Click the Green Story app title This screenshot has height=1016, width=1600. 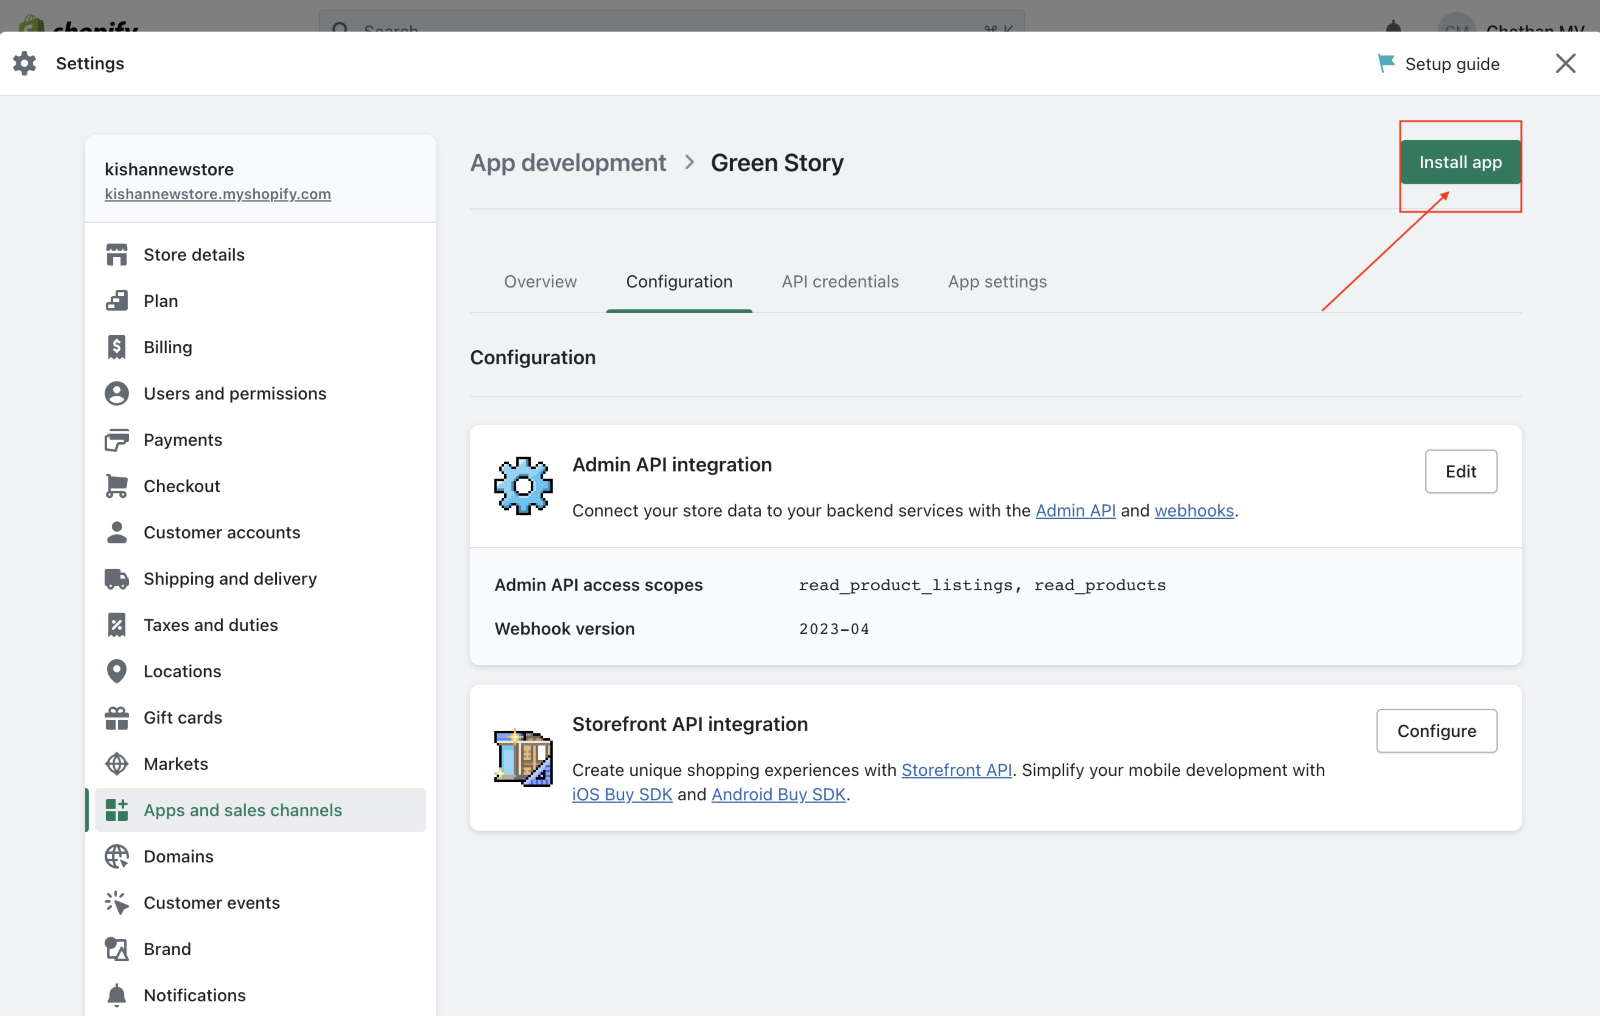pos(777,163)
